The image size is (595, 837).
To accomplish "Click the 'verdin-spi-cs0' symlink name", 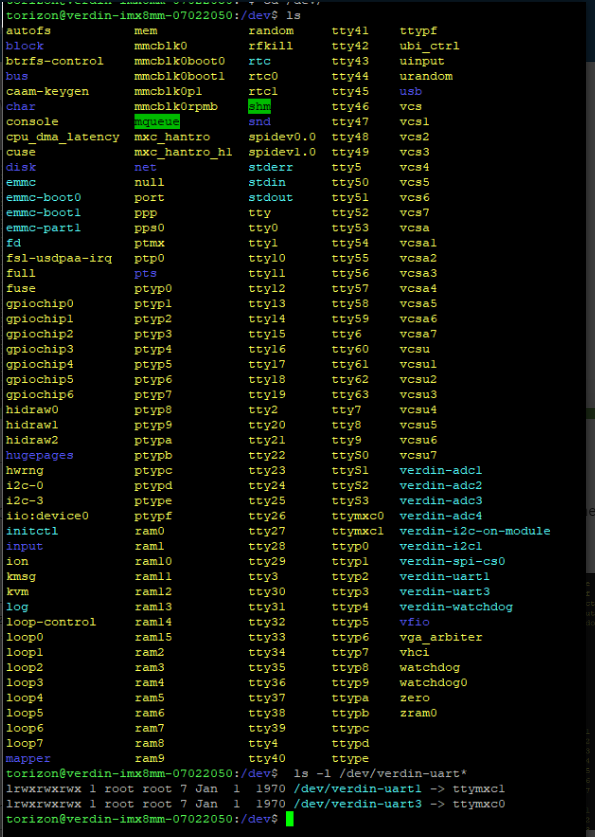I will pos(453,562).
